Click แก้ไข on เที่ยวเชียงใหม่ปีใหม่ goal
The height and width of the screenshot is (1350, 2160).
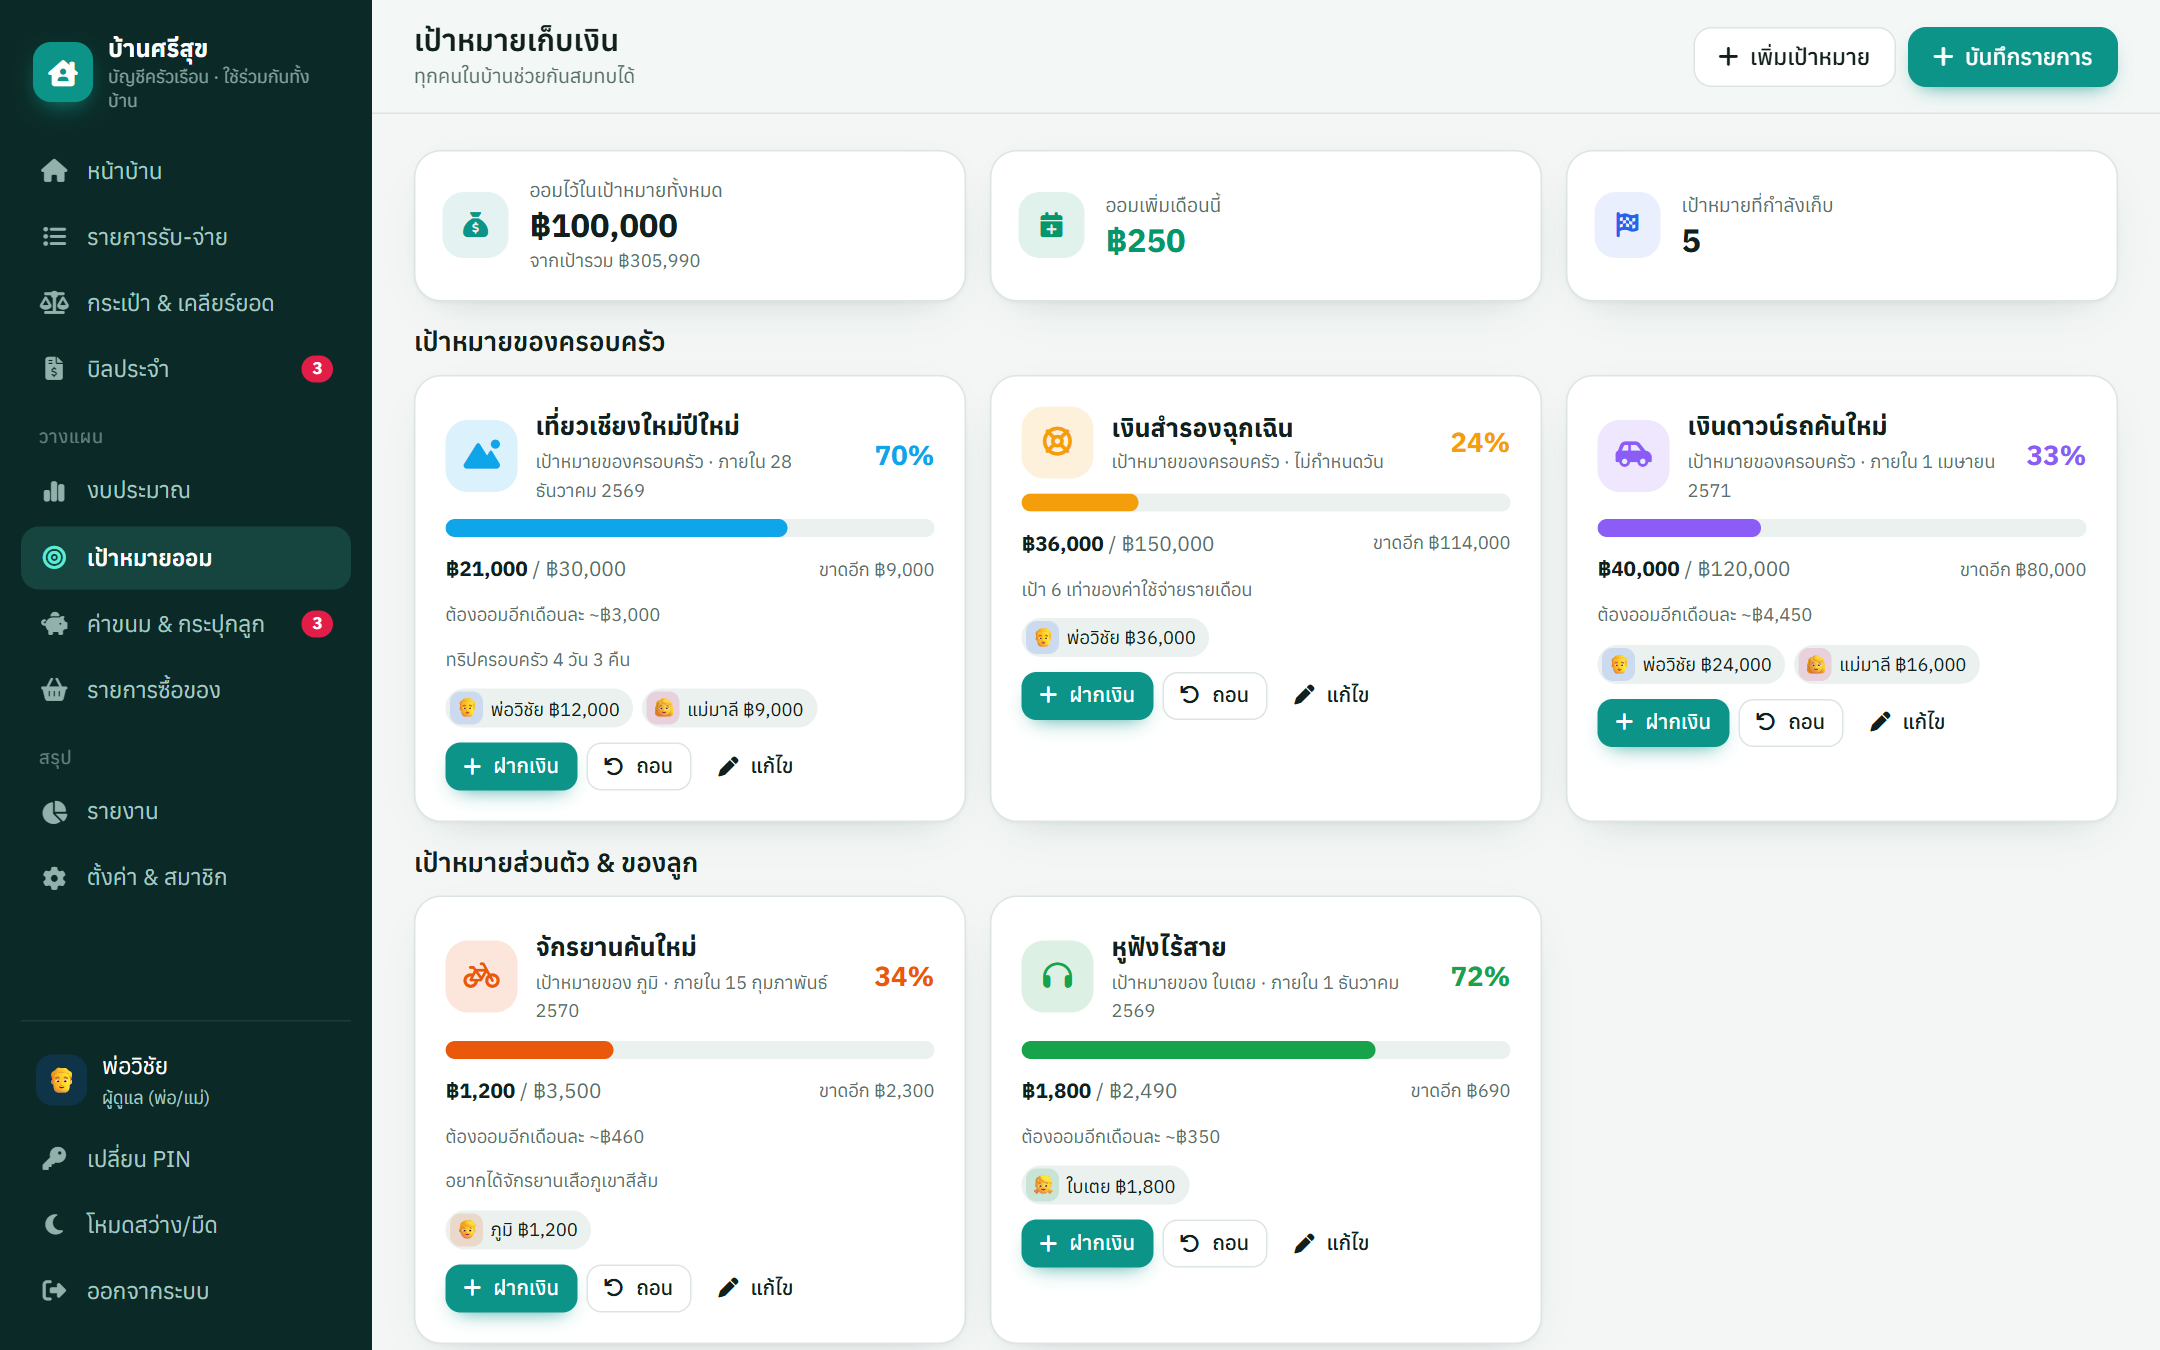(x=755, y=766)
